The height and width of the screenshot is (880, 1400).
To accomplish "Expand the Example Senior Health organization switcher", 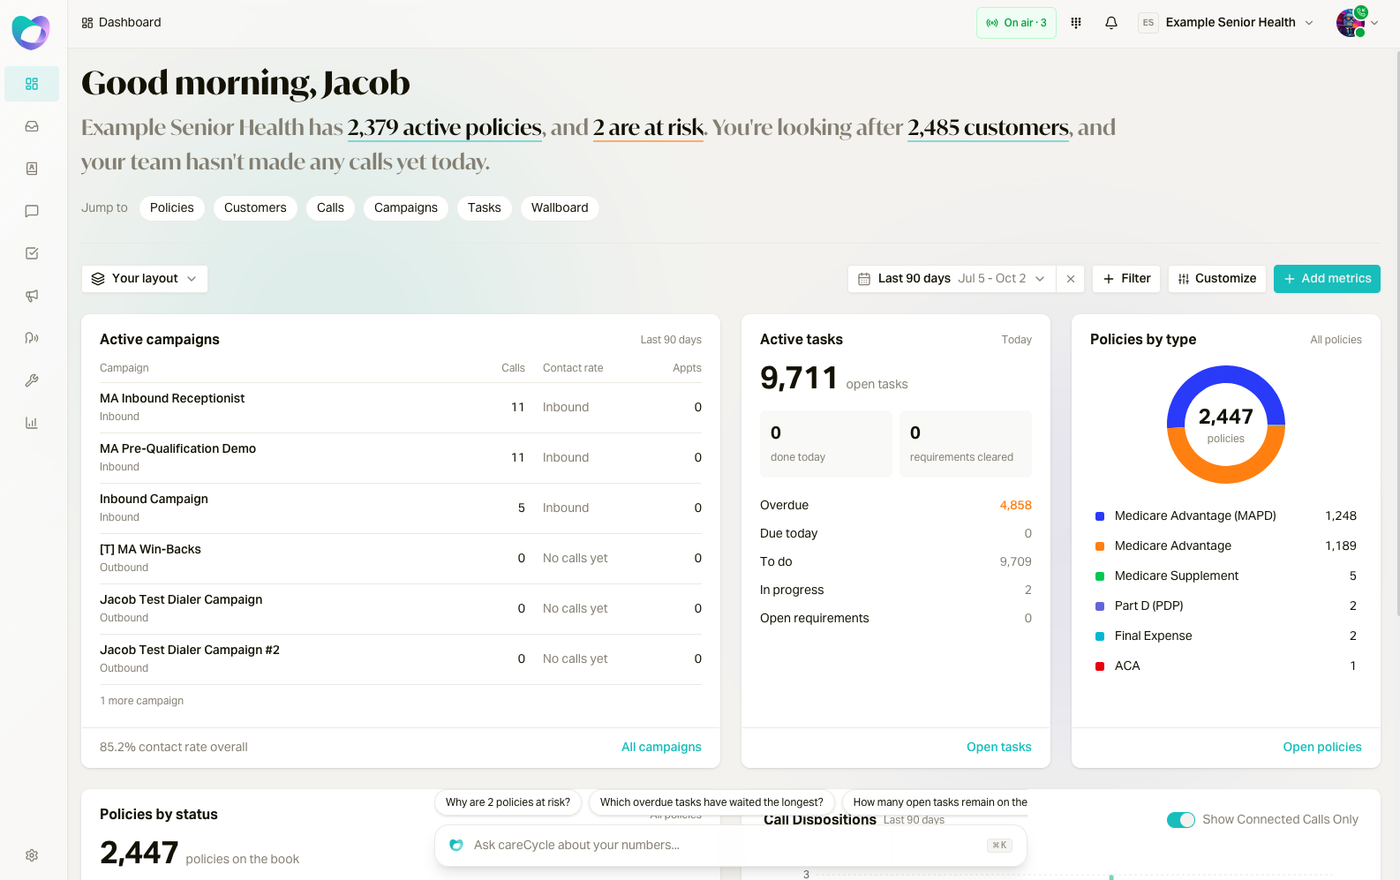I will pos(1226,23).
